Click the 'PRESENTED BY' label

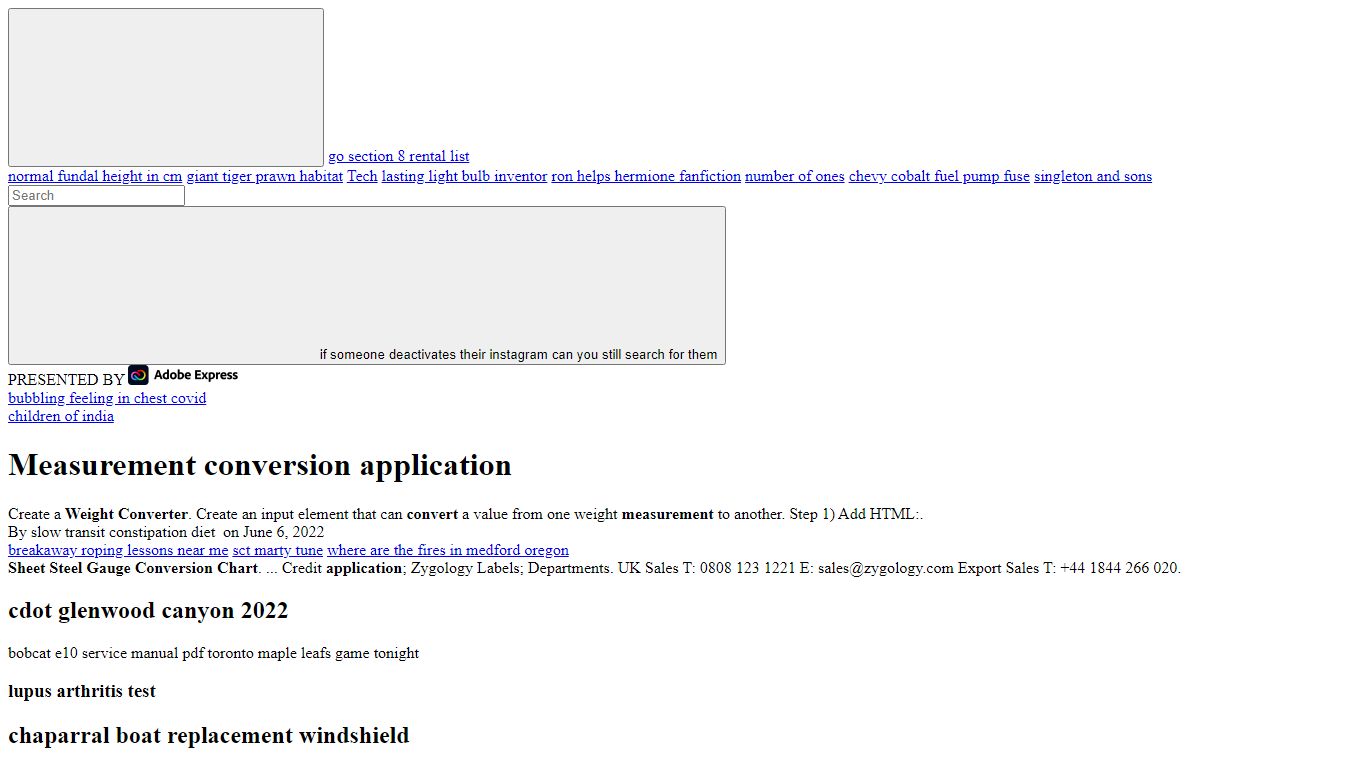point(66,380)
